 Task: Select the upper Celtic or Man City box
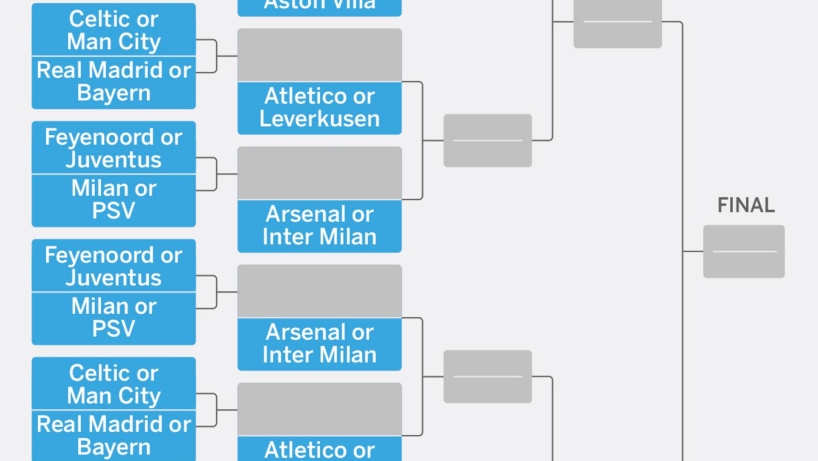coord(114,29)
